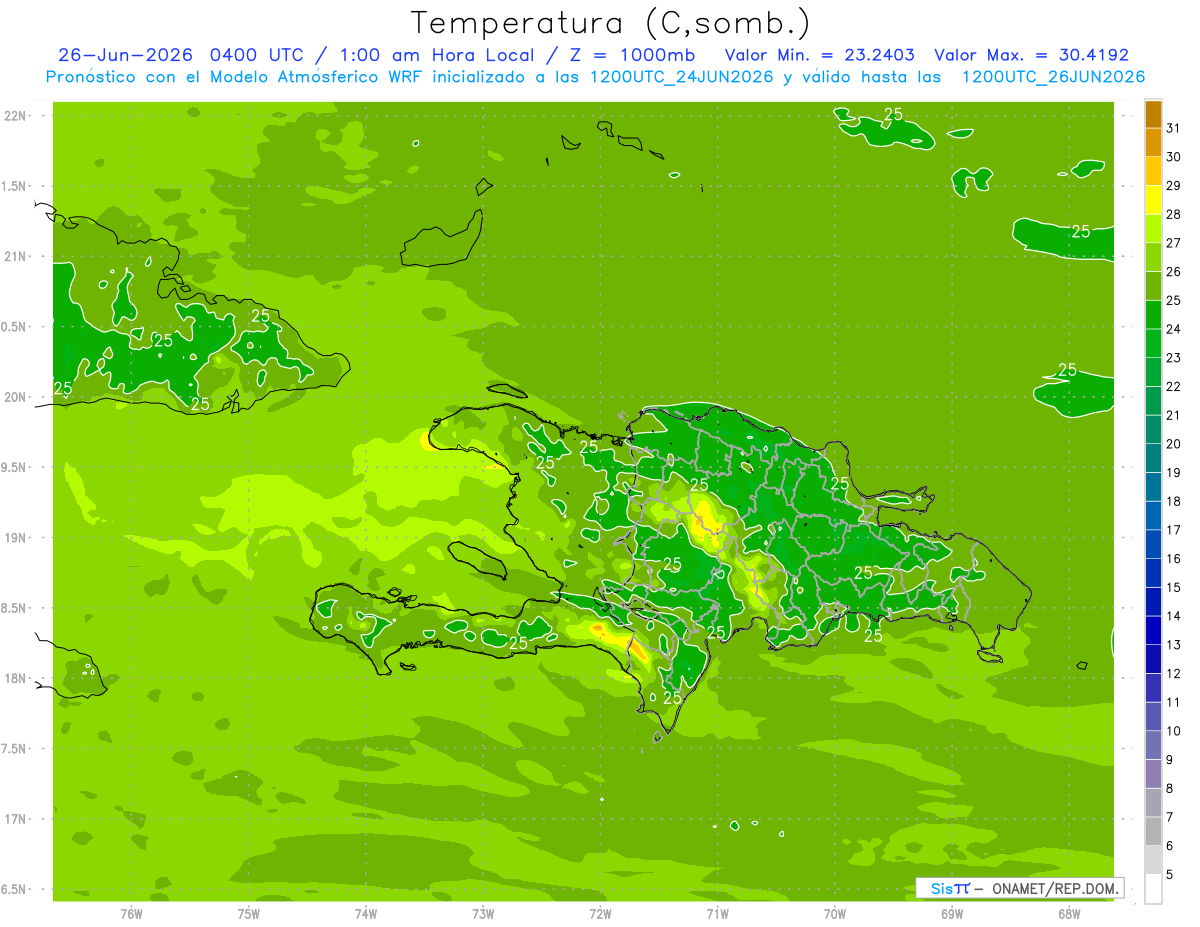1200x927 pixels.
Task: Click the colorbar scale label '24'
Action: coord(1173,329)
